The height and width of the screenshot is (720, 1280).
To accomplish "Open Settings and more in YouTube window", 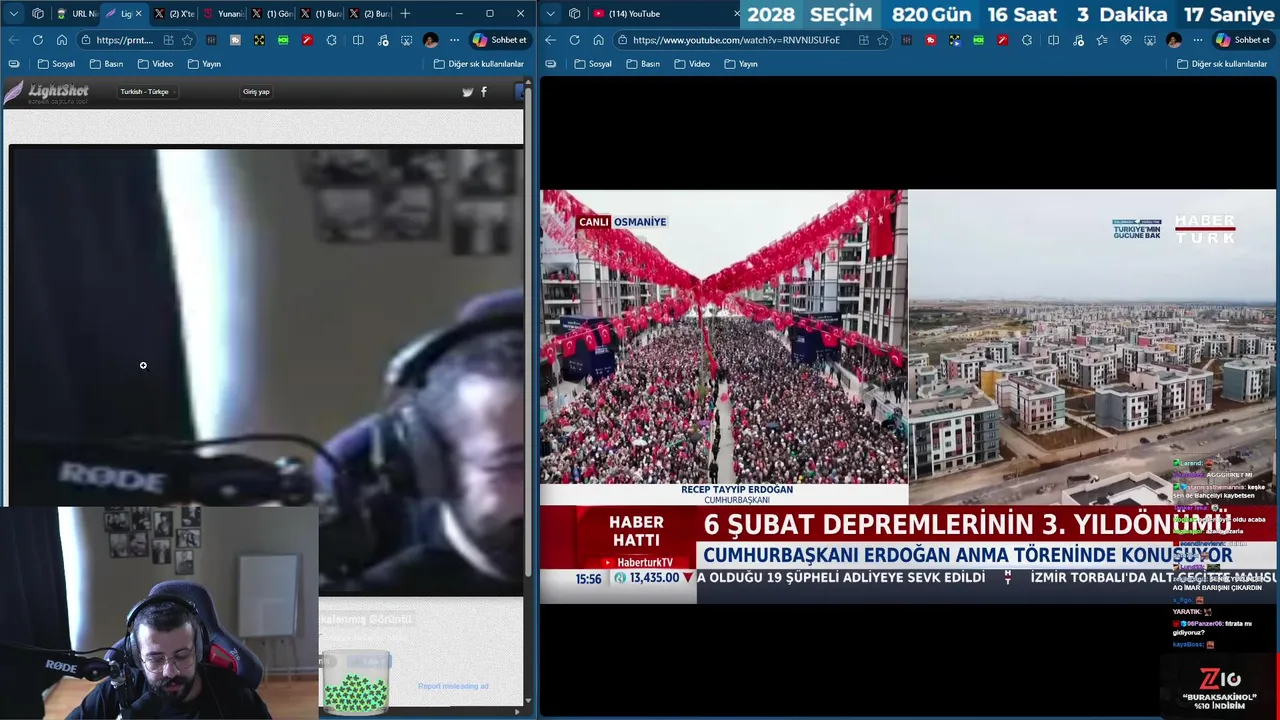I will 1197,40.
